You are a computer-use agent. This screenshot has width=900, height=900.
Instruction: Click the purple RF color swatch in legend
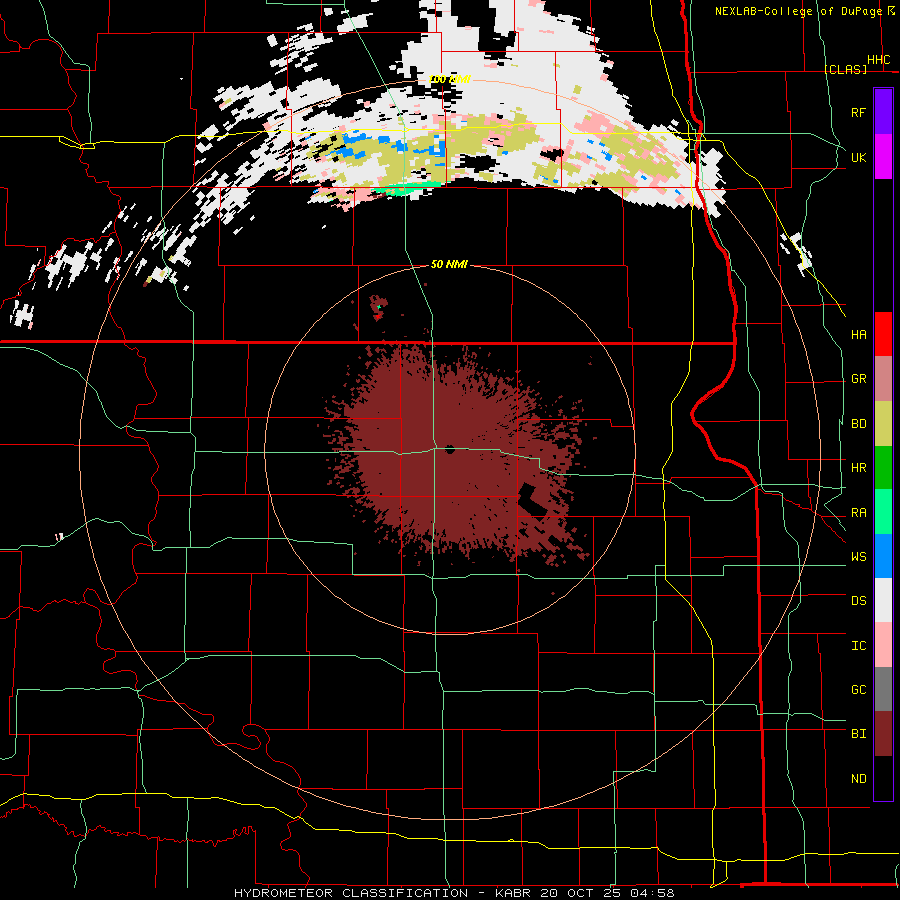(x=883, y=112)
